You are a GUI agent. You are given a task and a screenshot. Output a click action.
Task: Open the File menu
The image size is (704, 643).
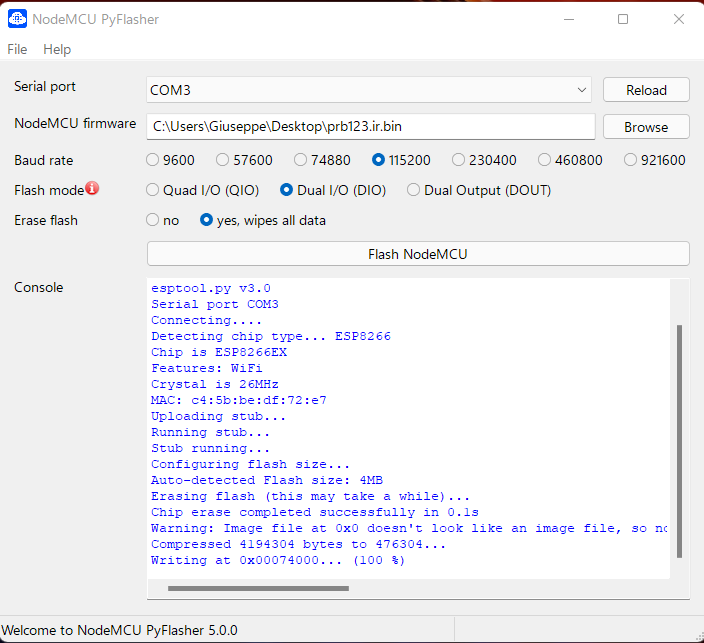point(17,49)
